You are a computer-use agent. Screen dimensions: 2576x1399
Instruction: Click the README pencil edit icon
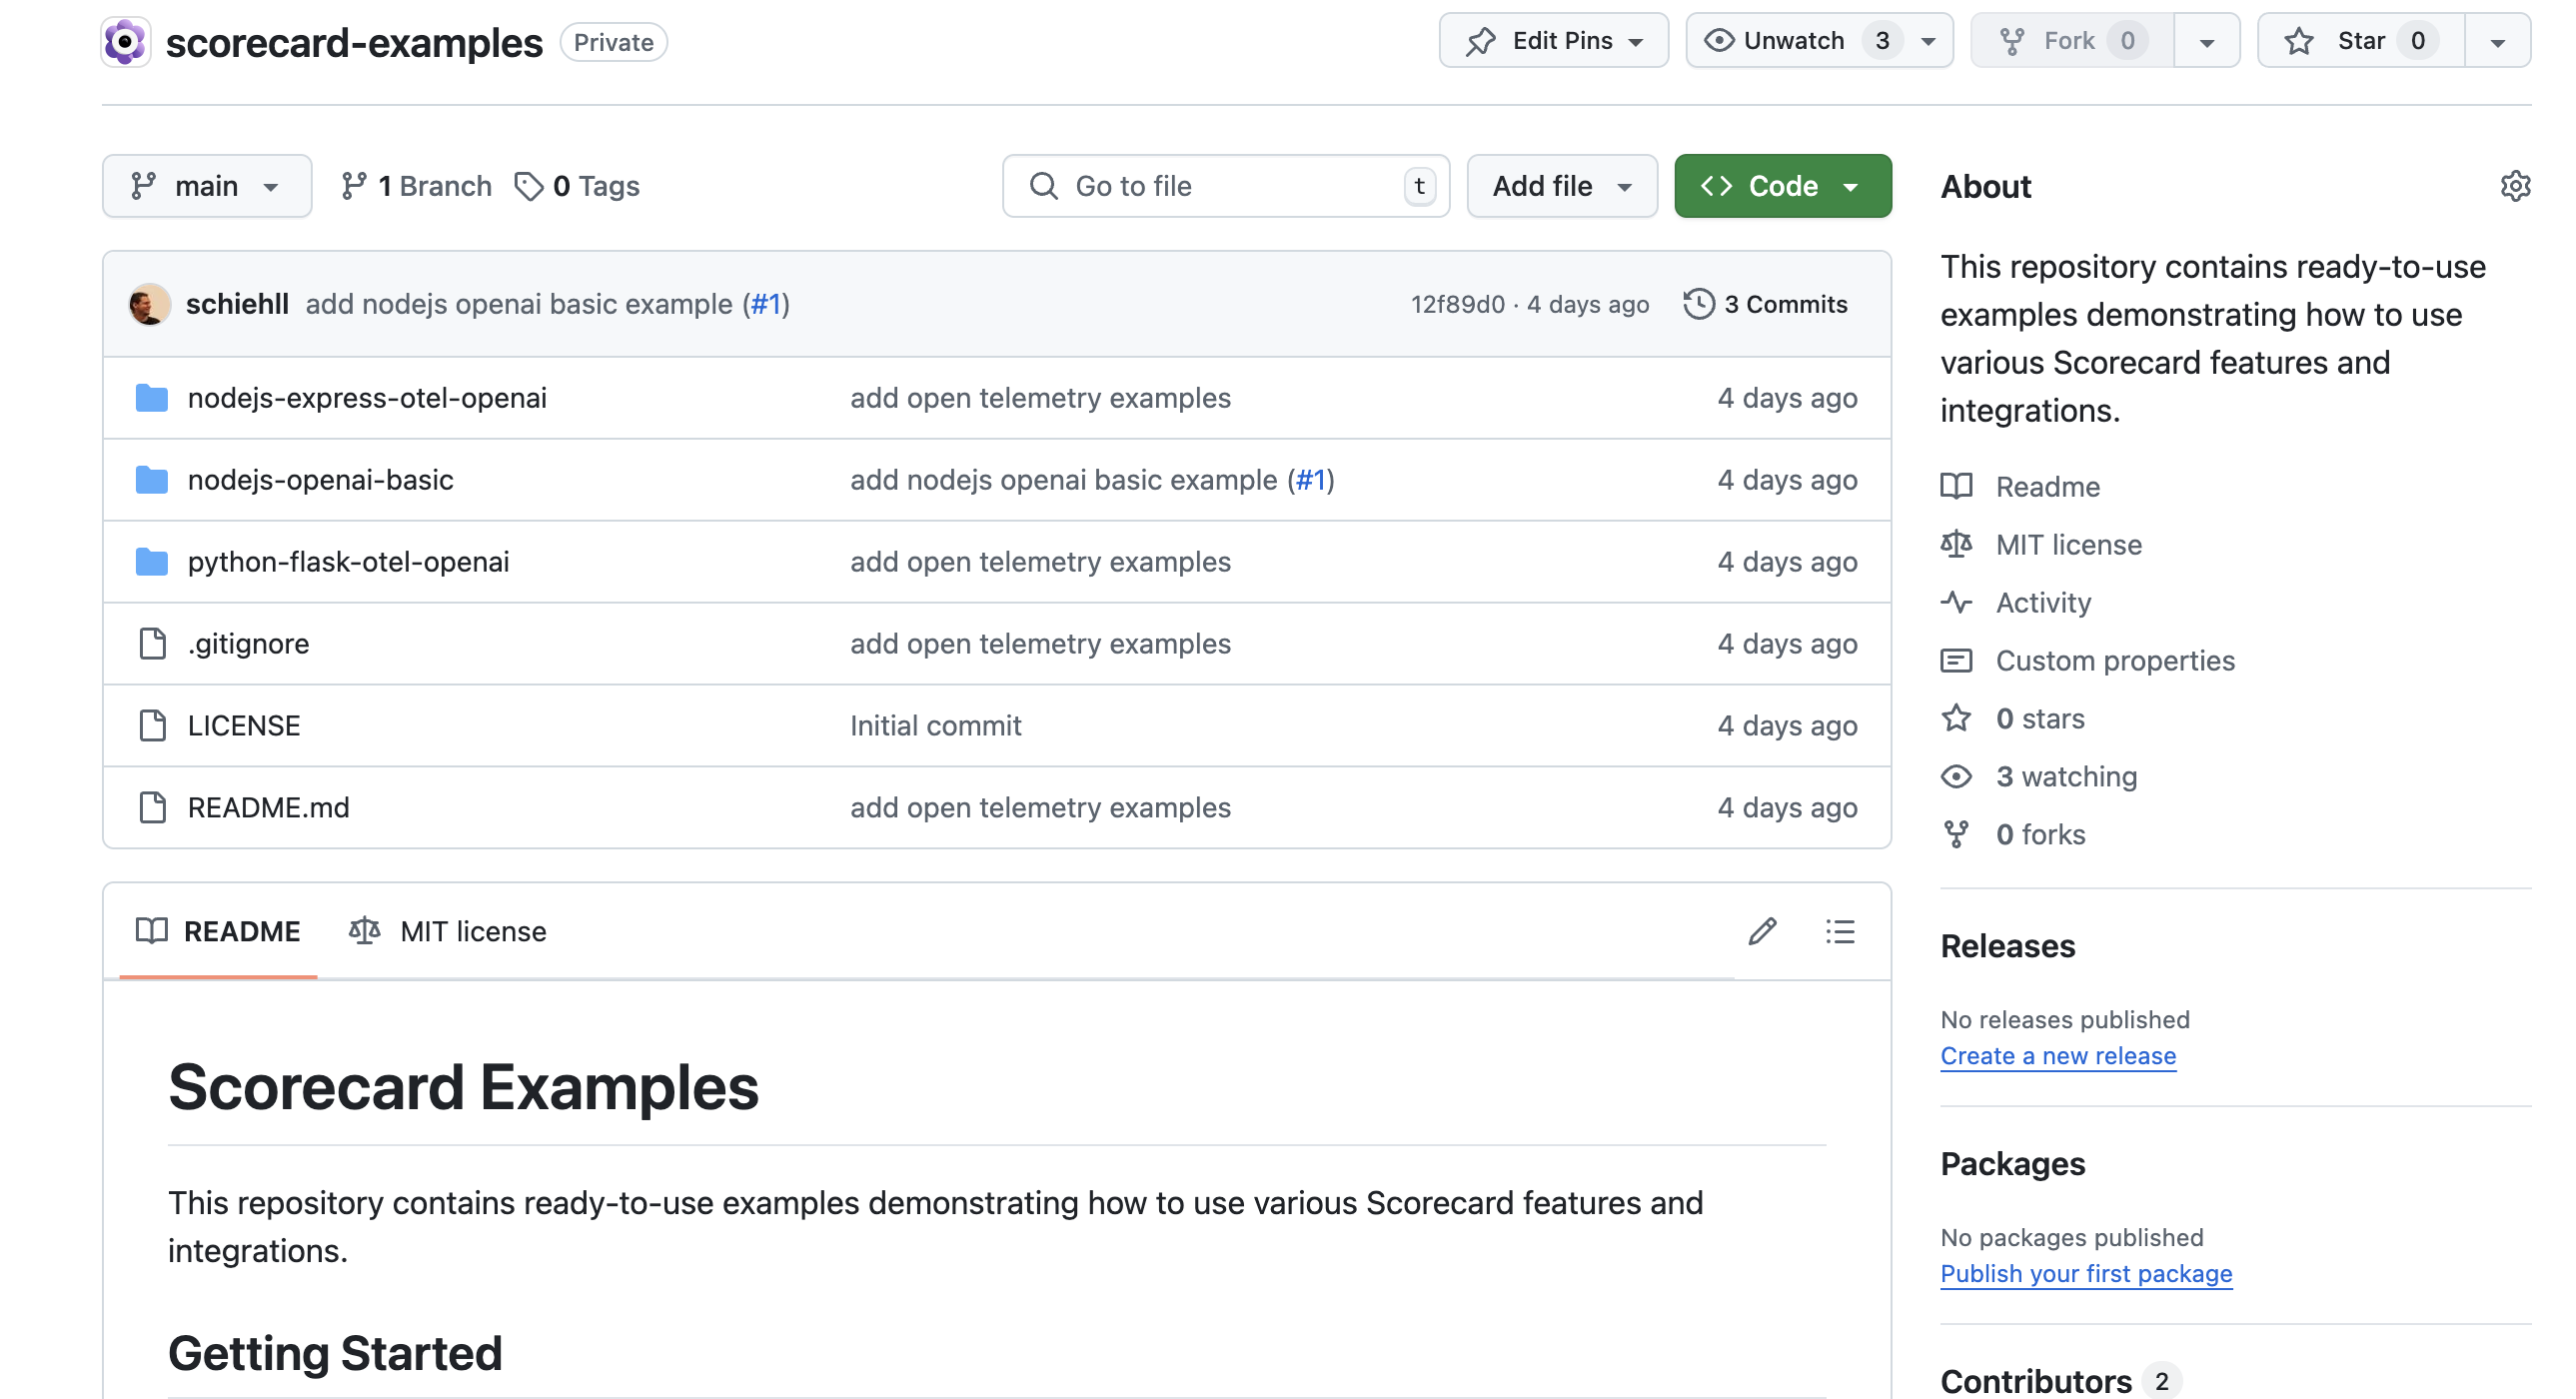[1762, 931]
